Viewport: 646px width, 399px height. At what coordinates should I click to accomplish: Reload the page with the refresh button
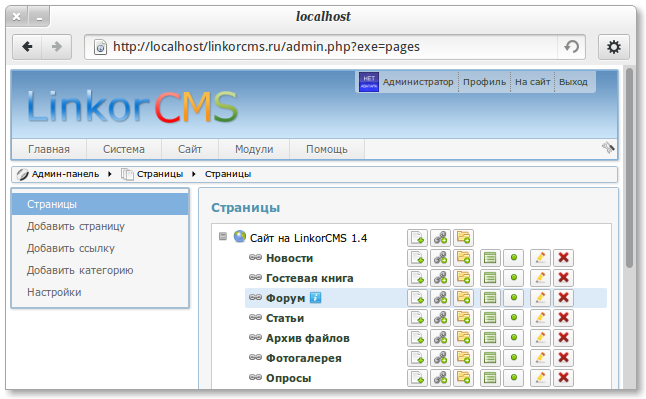571,47
